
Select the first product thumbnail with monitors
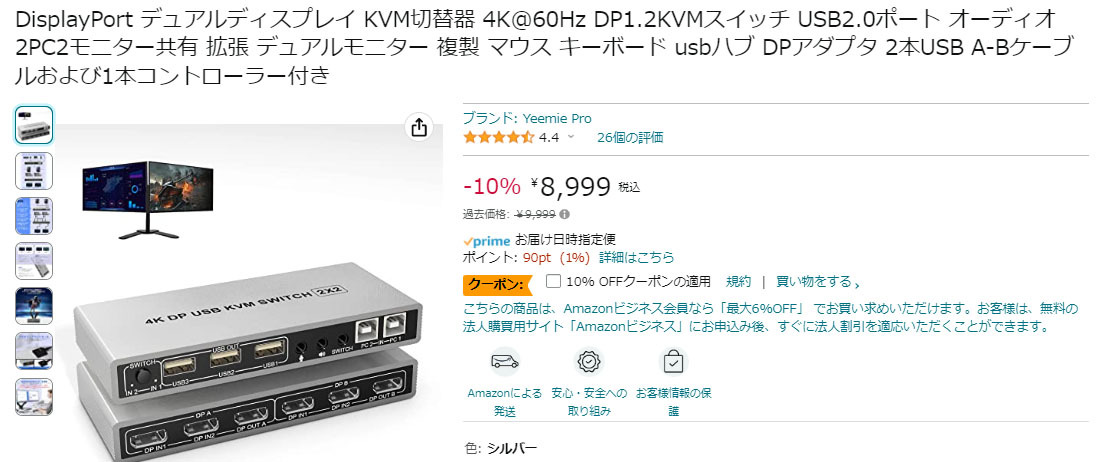[33, 126]
